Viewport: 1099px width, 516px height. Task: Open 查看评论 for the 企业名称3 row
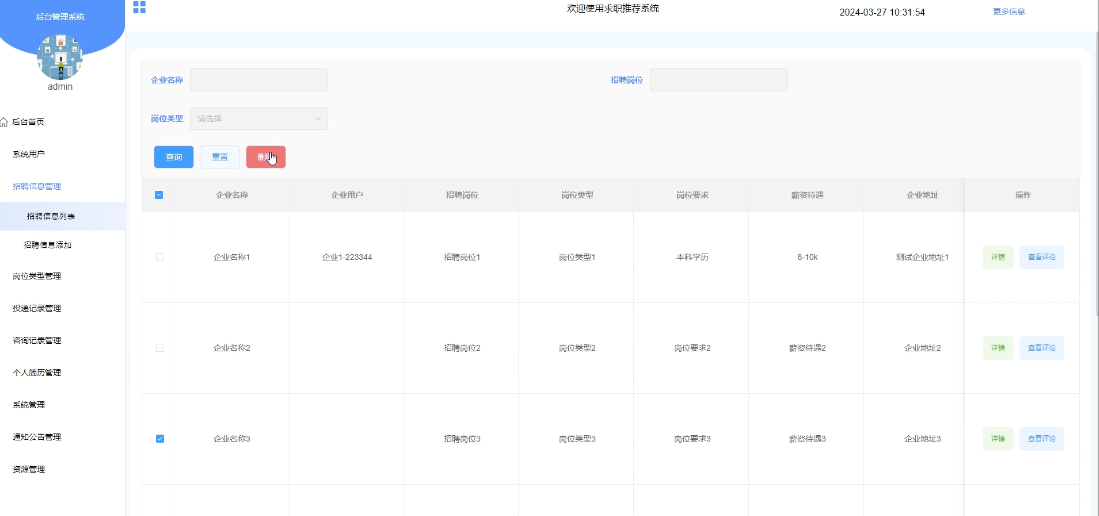1042,439
